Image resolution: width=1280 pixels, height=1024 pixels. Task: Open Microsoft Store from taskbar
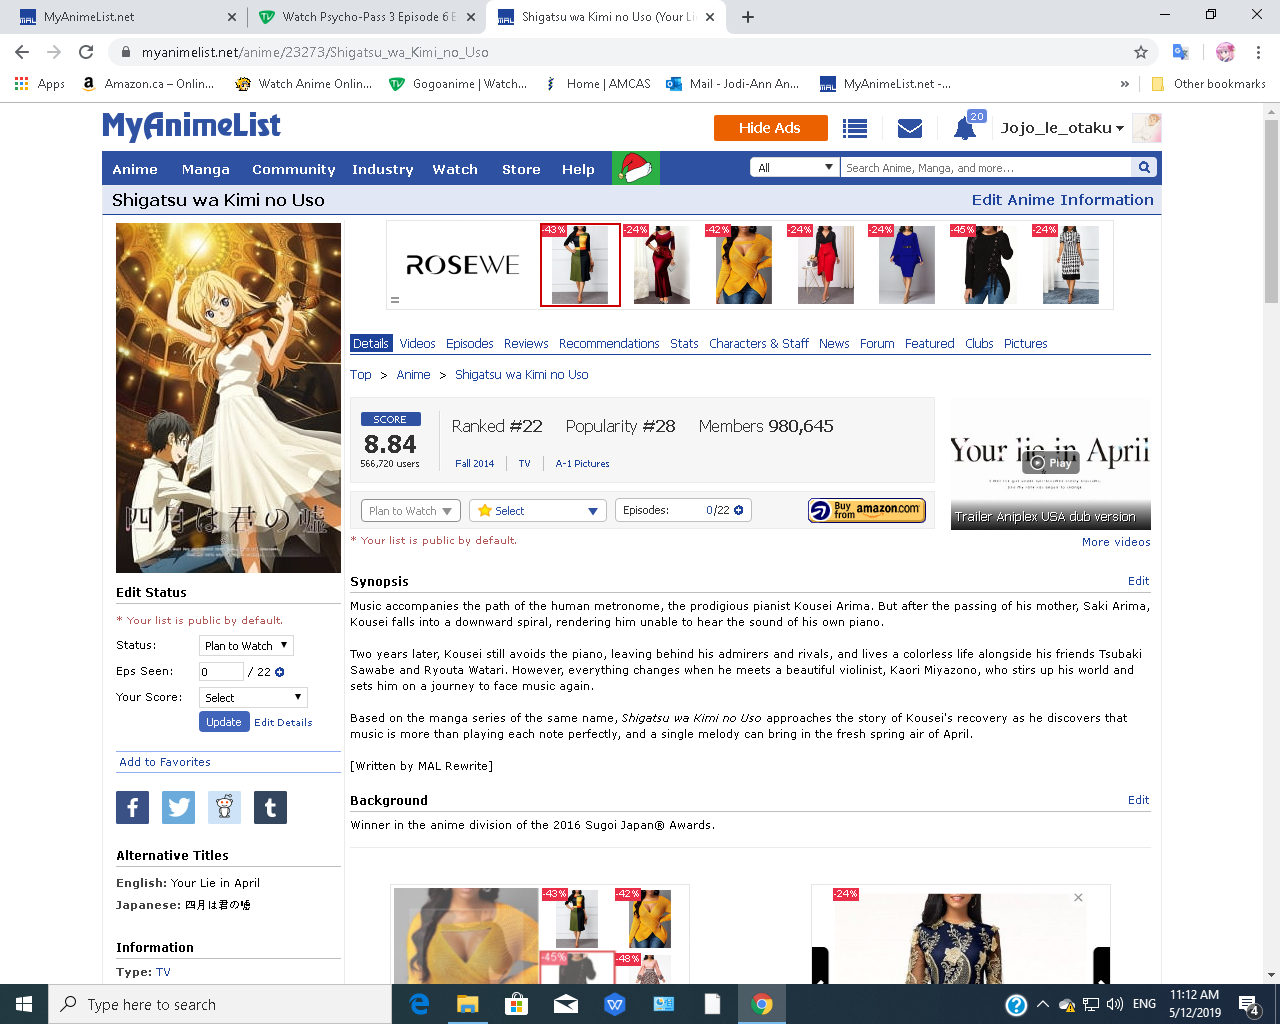point(516,1004)
